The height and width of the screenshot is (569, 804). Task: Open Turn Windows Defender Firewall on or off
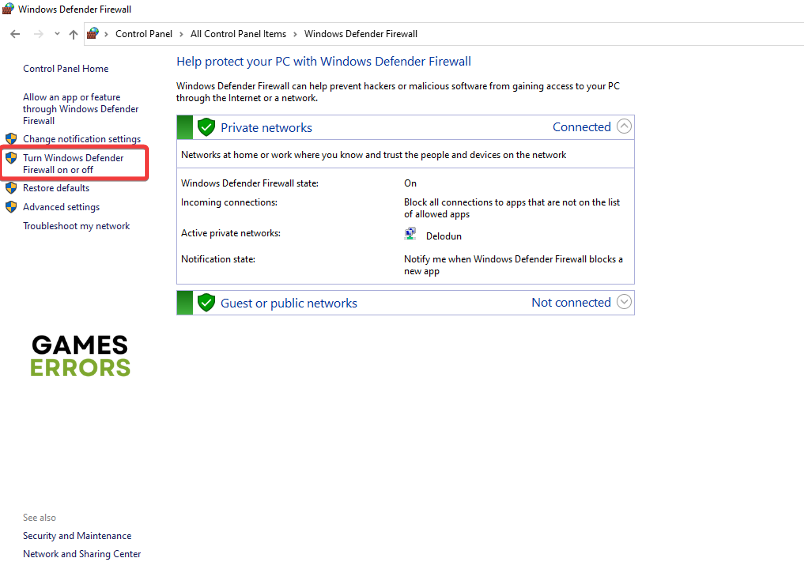(x=73, y=164)
